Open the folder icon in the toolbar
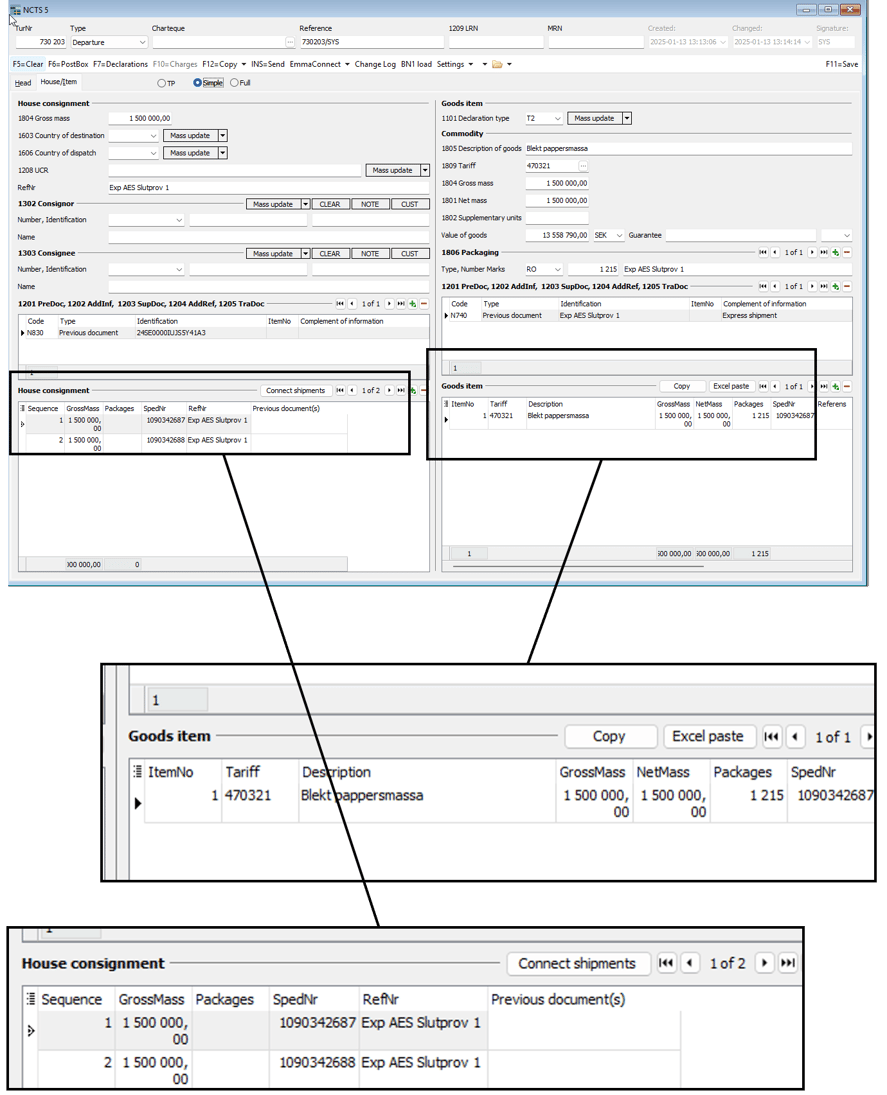The width and height of the screenshot is (887, 1095). (497, 64)
